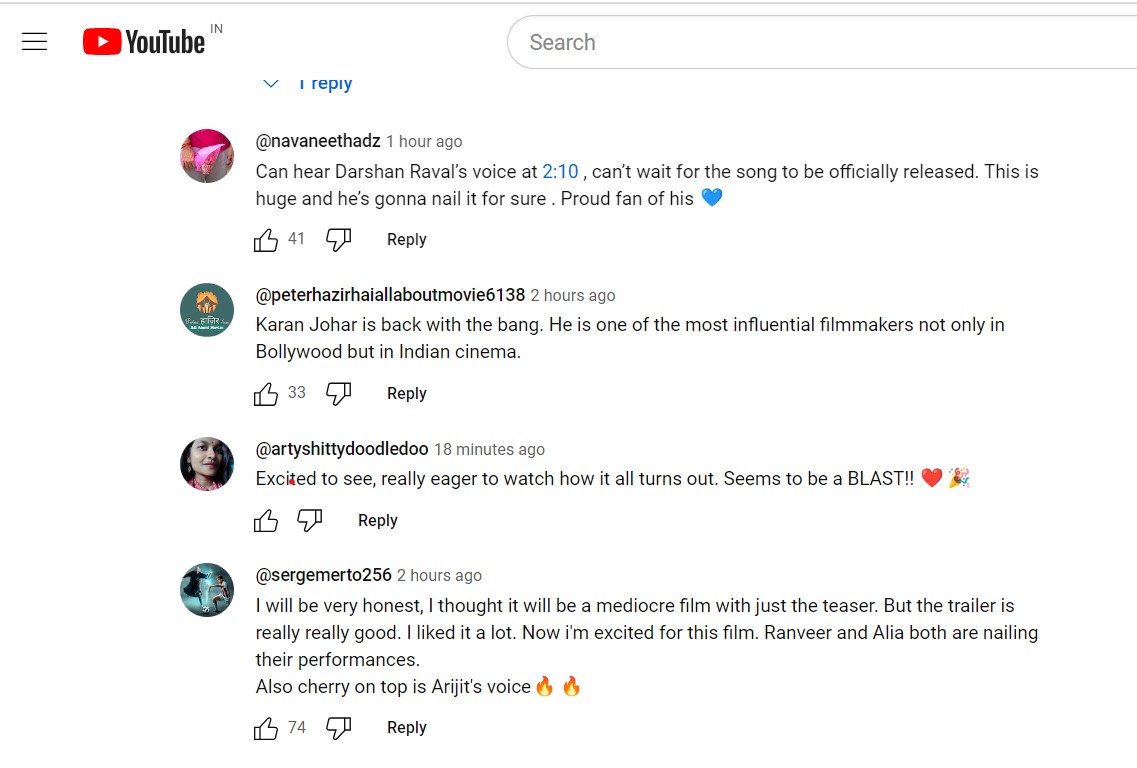Click the YouTube logo to go home

144,42
